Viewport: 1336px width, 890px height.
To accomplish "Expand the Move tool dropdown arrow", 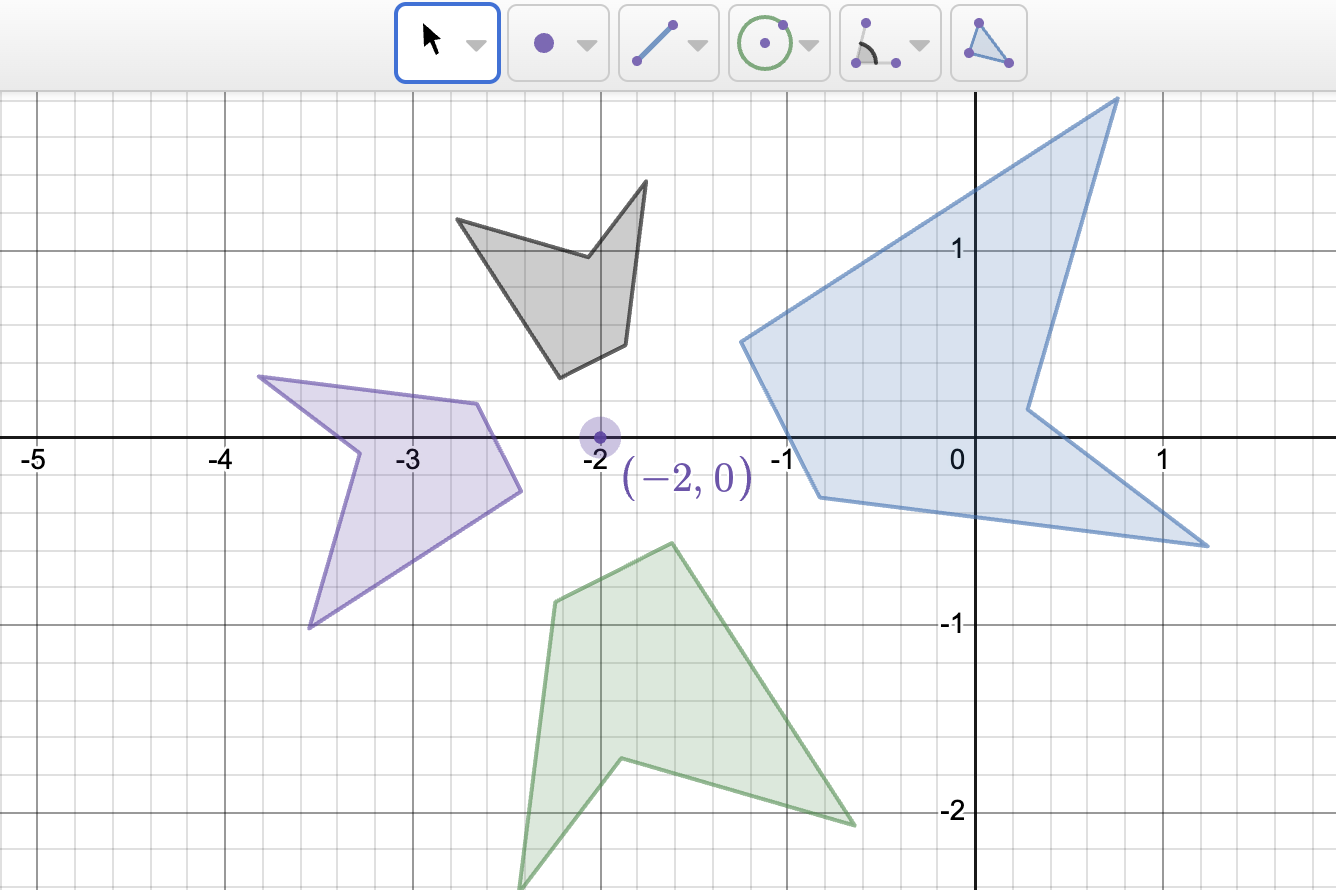I will click(477, 45).
